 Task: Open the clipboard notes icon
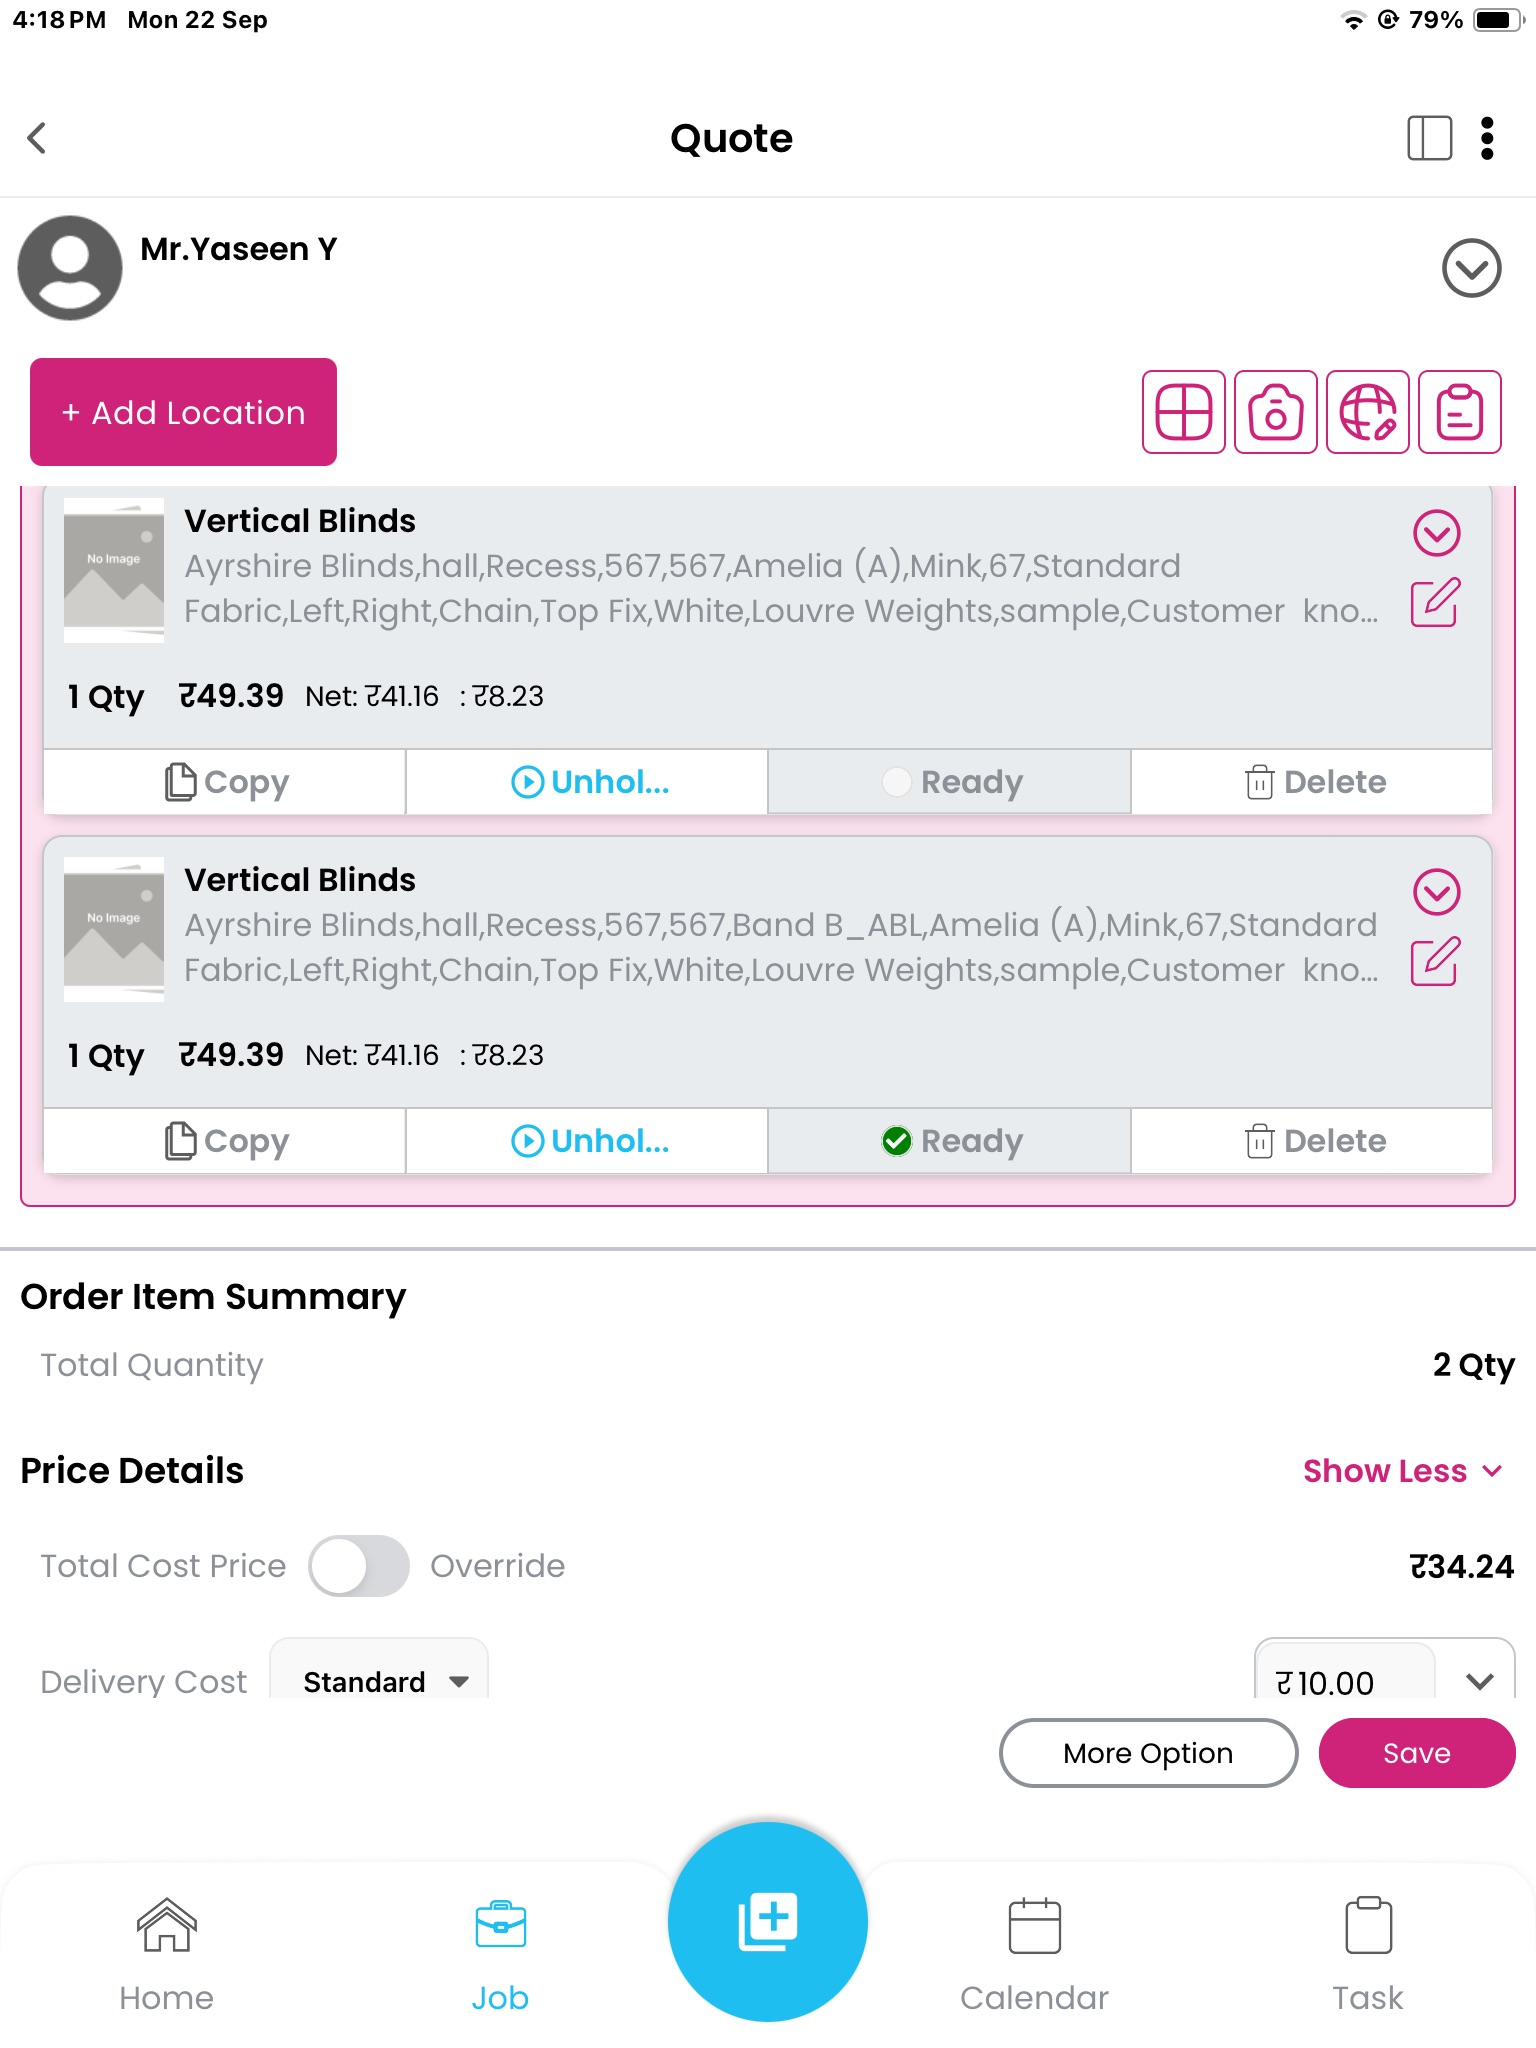[1460, 412]
